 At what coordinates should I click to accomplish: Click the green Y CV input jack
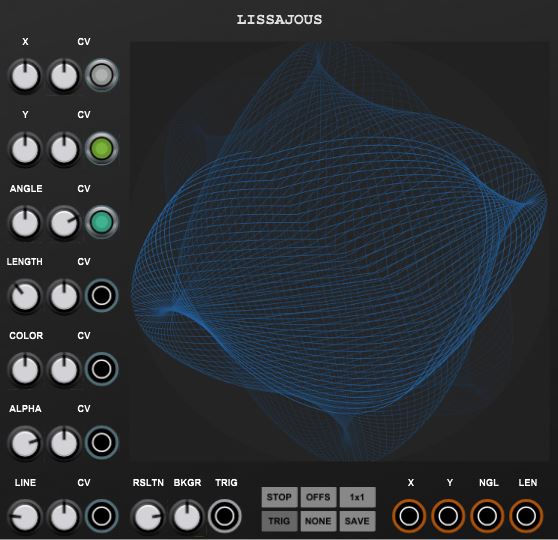pyautogui.click(x=102, y=148)
